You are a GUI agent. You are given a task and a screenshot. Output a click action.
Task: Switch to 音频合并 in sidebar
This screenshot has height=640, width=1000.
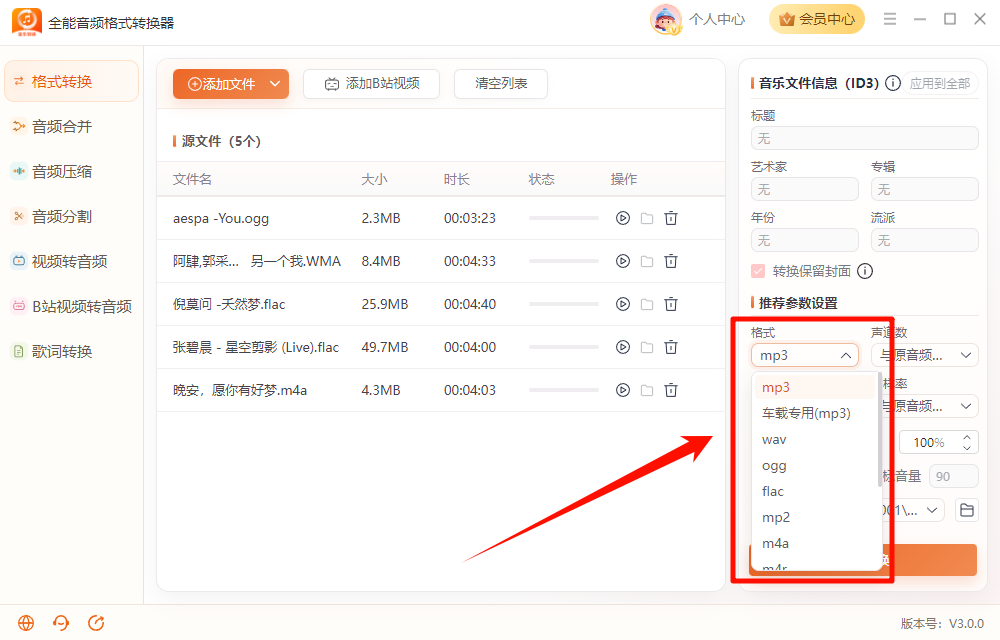pyautogui.click(x=71, y=127)
